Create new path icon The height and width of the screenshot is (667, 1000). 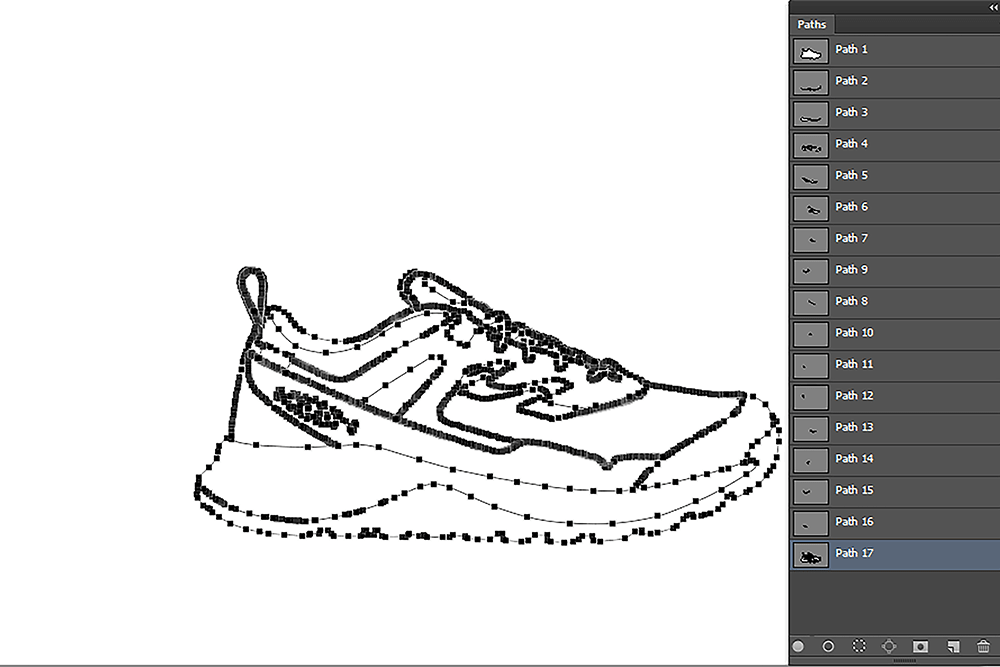tap(953, 647)
